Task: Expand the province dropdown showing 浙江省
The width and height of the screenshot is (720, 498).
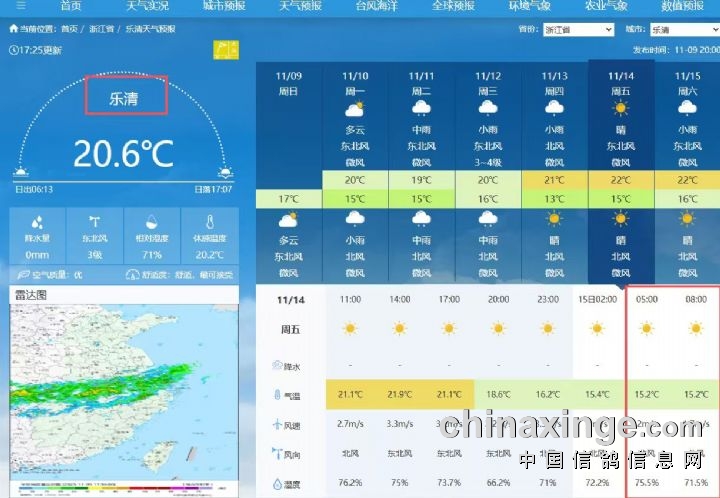Action: click(579, 30)
